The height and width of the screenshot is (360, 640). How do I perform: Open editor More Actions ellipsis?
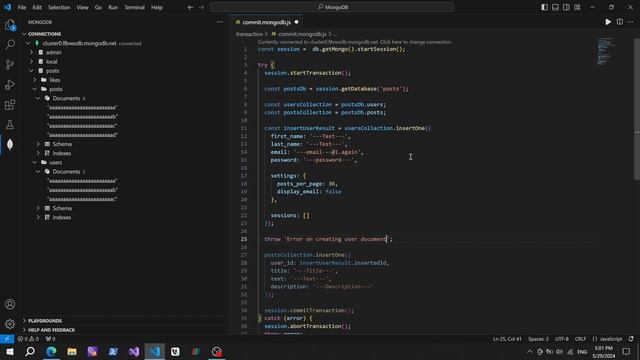point(631,22)
